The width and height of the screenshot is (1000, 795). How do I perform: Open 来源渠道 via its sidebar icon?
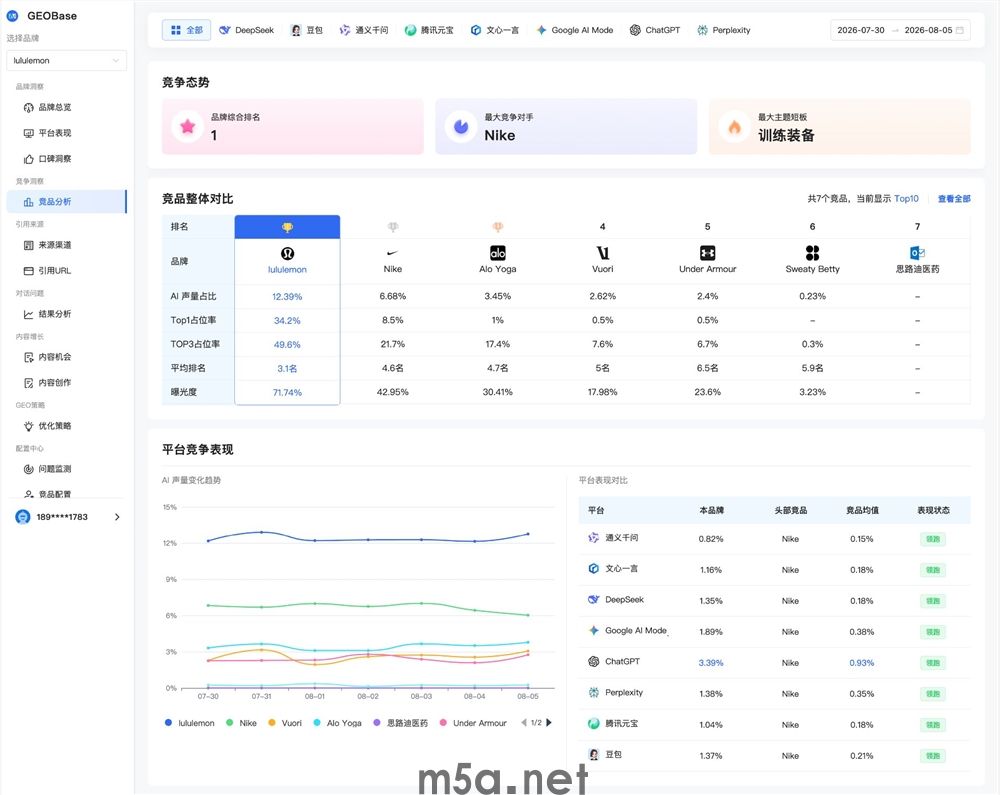coord(29,245)
